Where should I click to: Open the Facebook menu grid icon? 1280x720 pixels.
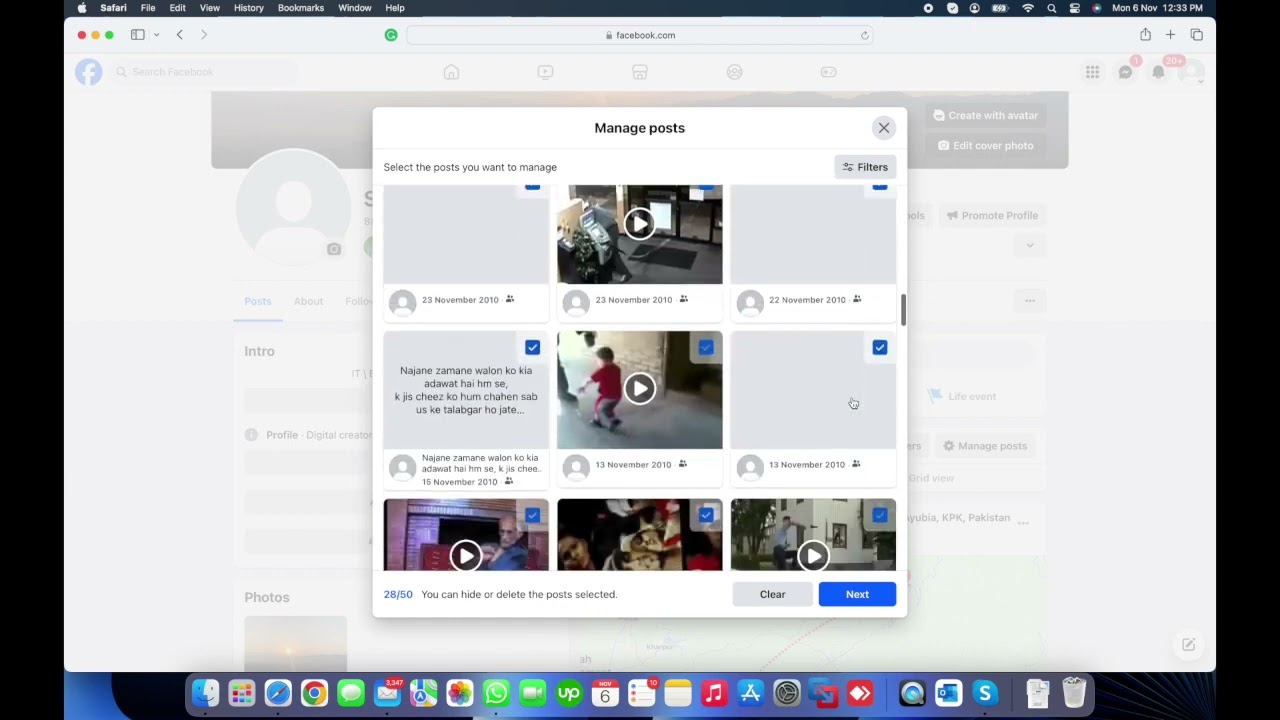1093,72
